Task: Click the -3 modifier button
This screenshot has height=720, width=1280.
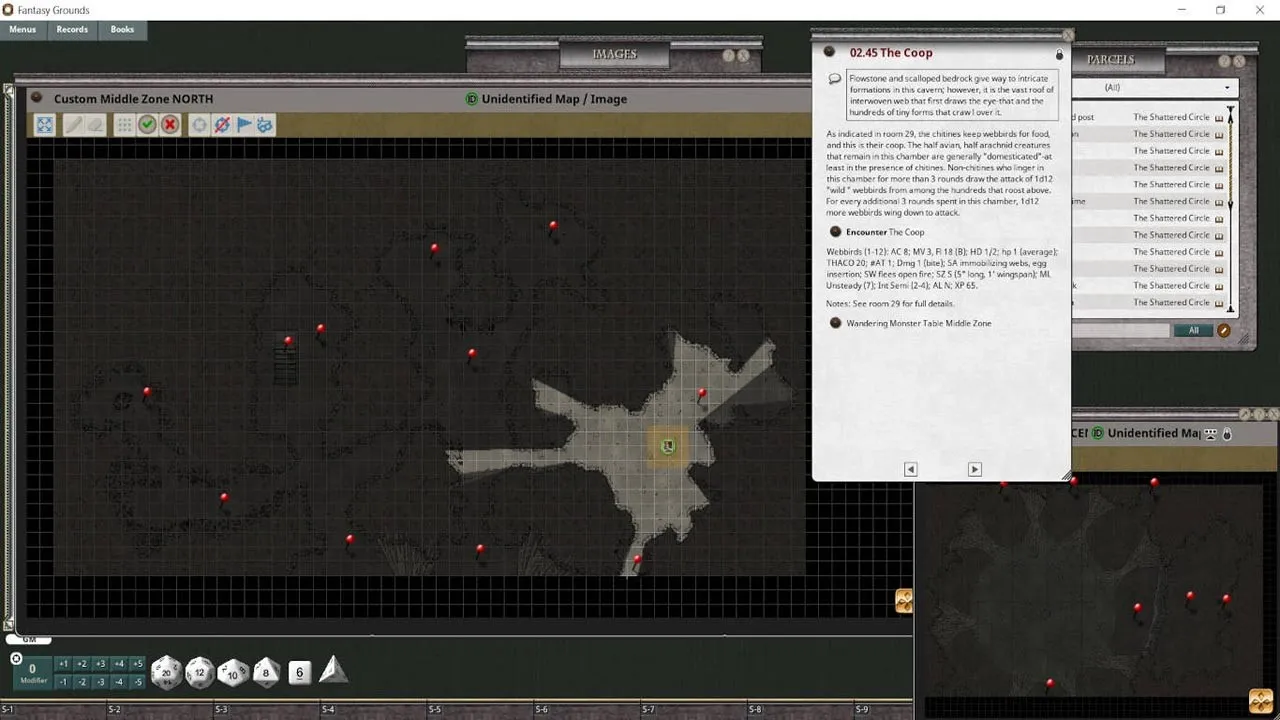Action: coord(100,682)
